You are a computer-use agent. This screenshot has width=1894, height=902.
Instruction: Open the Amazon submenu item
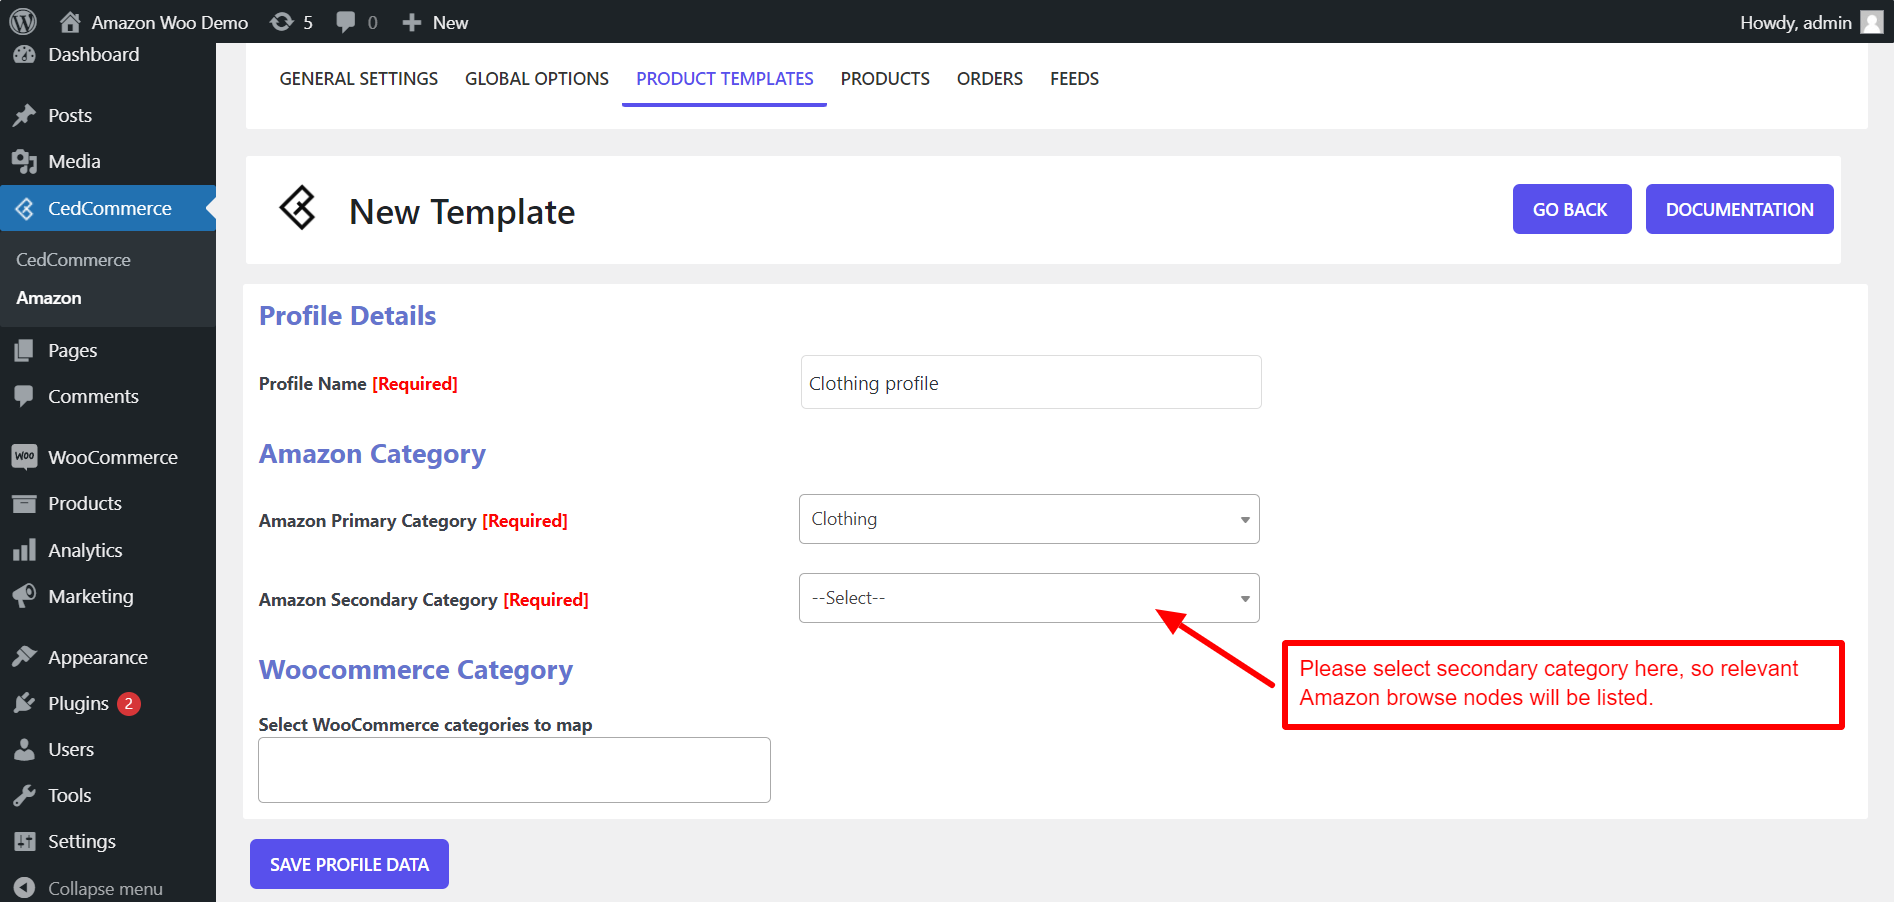[x=49, y=298]
